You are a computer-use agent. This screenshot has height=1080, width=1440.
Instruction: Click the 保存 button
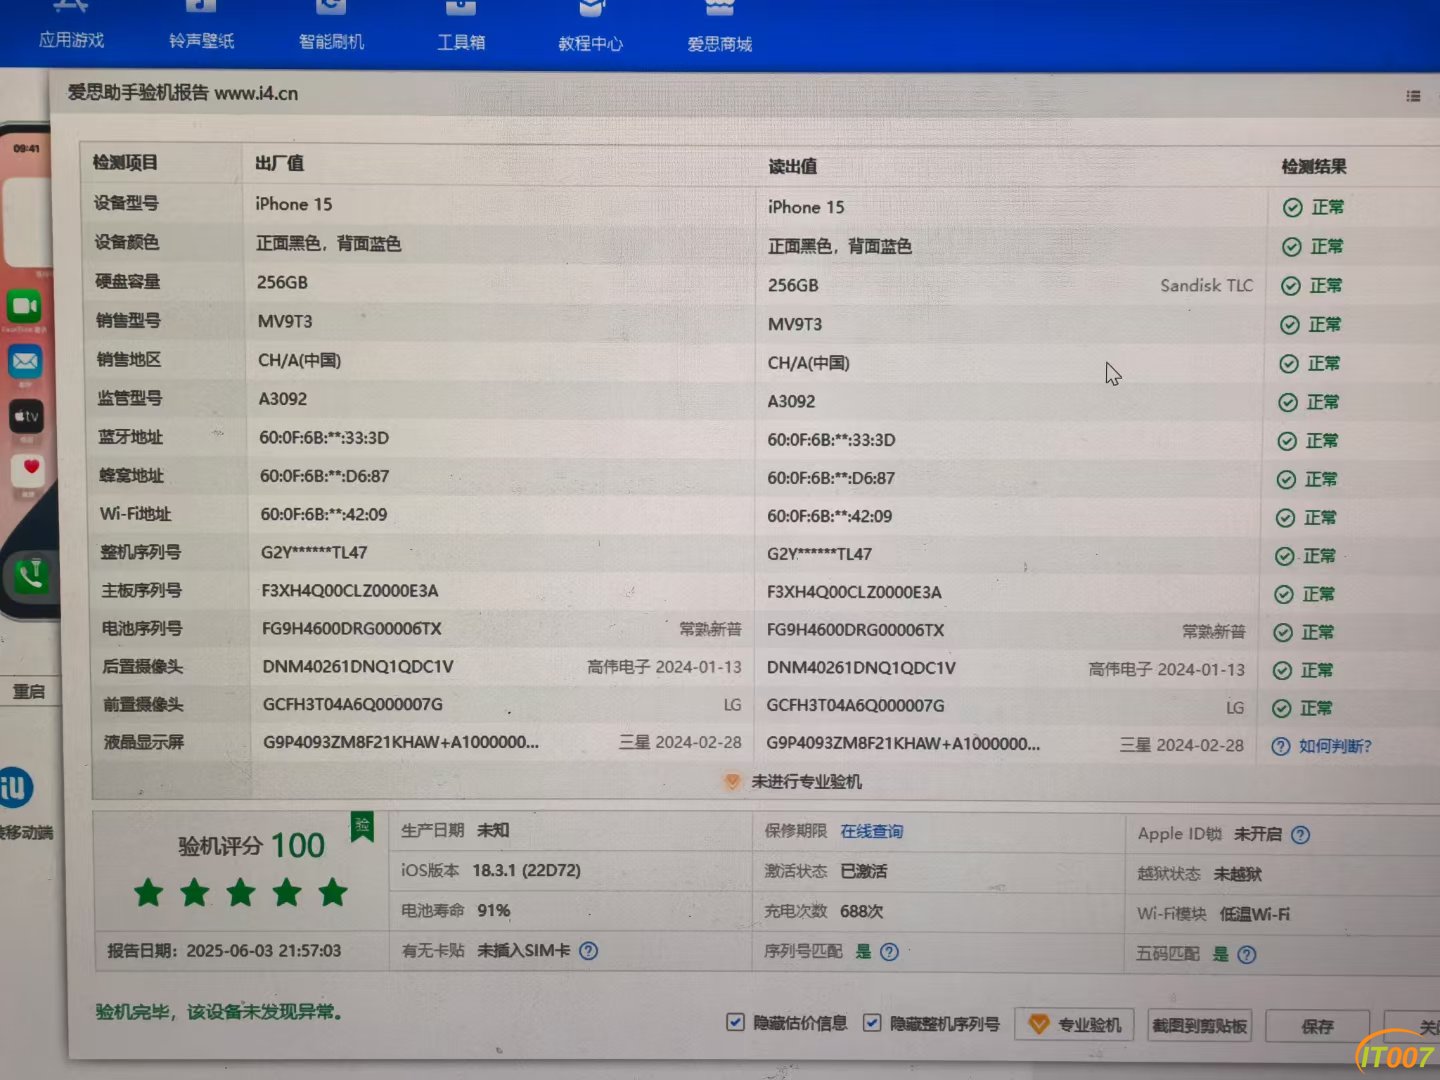[x=1316, y=1027]
